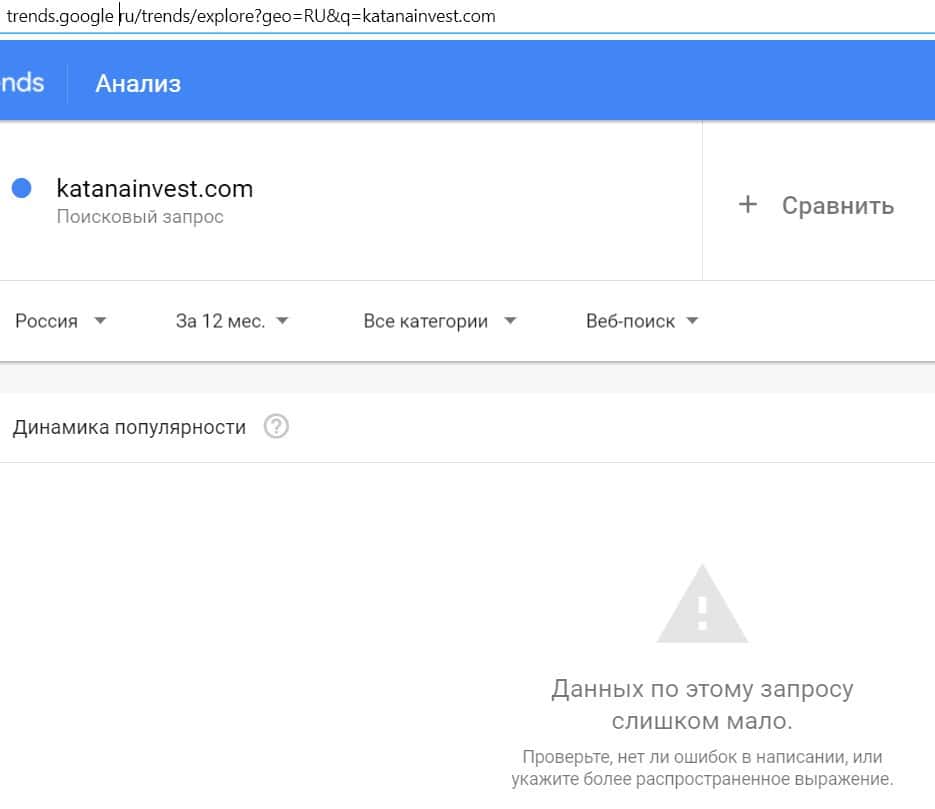Viewport: 935px width, 809px height.
Task: Click the caret arrow beside Веб-поиск
Action: [x=692, y=321]
